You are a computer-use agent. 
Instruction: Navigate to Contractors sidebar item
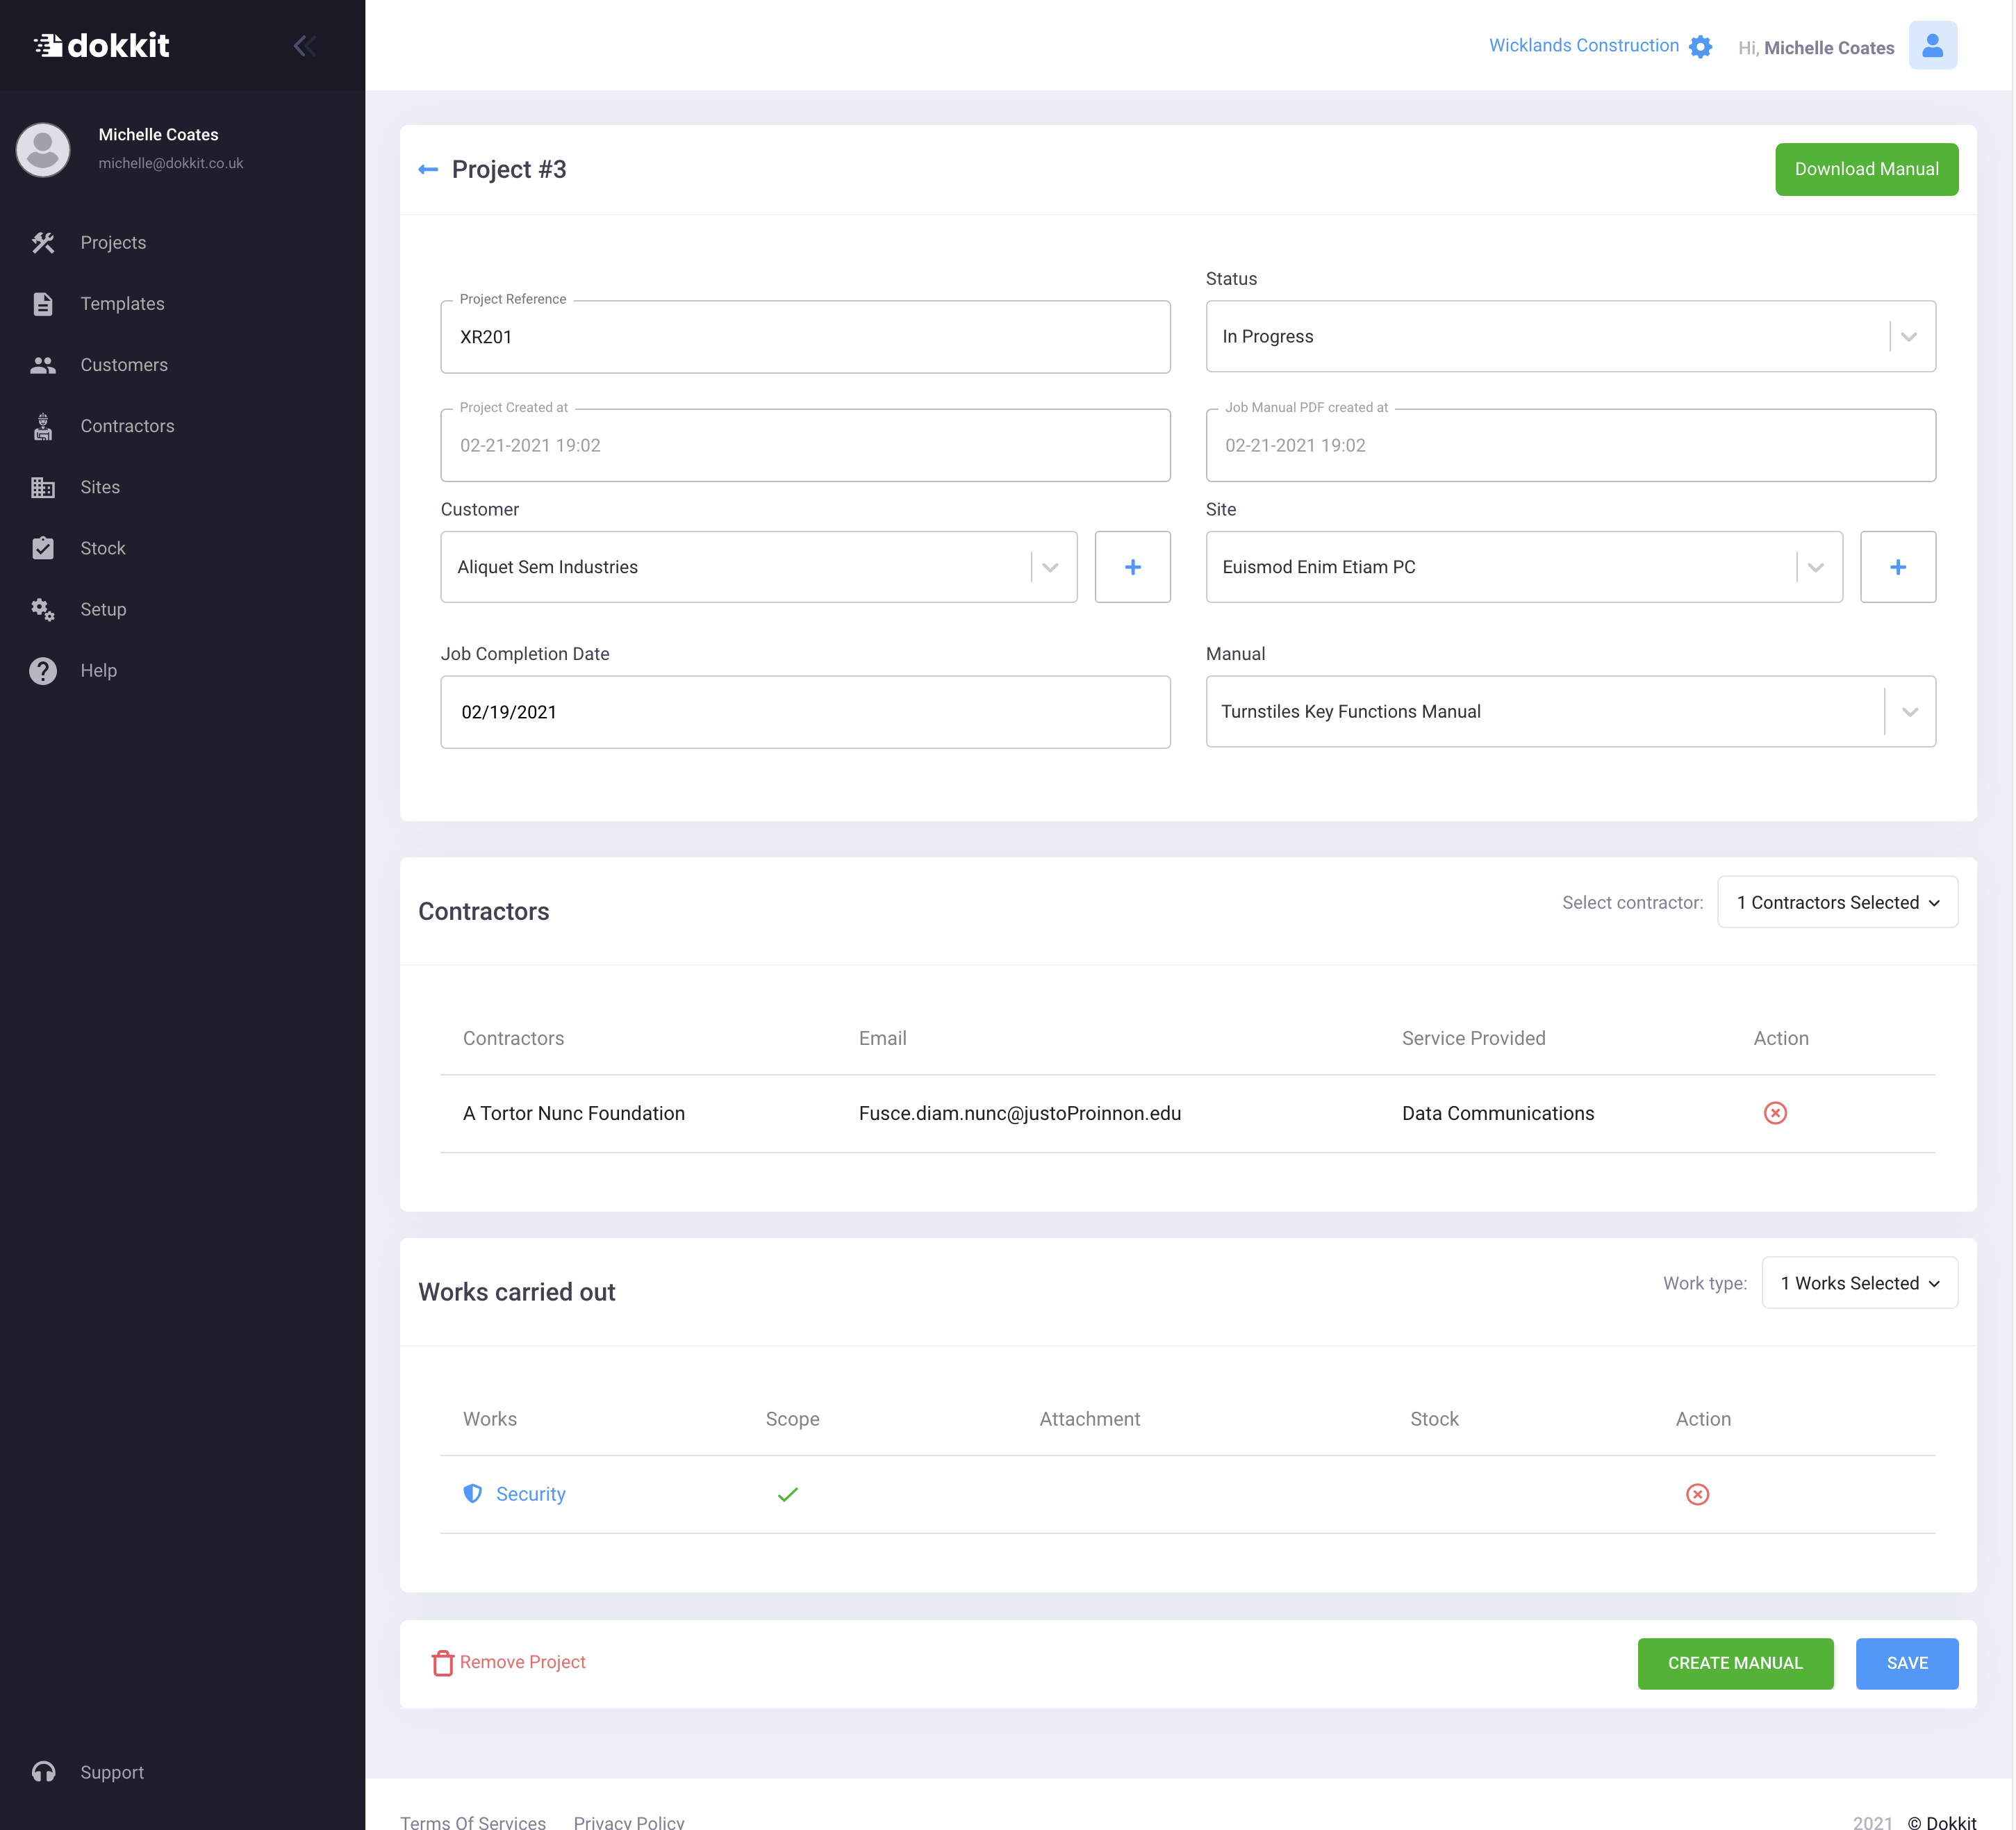[x=127, y=426]
